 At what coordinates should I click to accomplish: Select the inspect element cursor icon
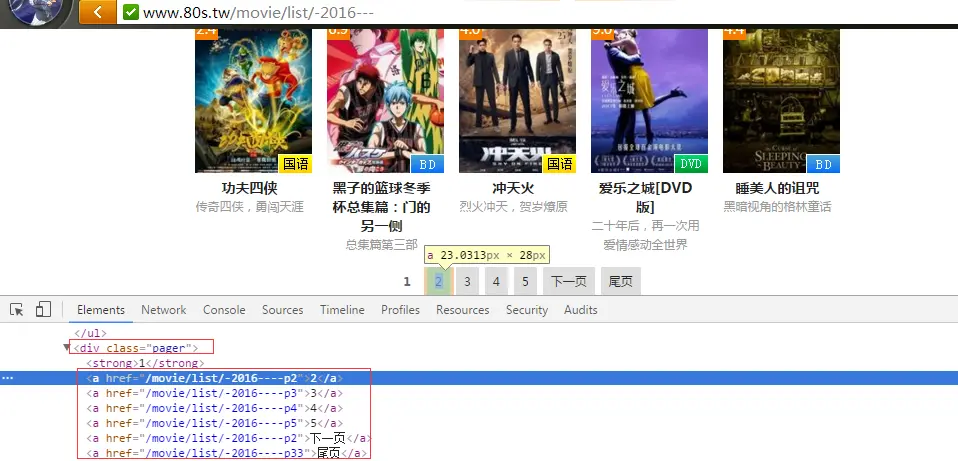click(17, 310)
